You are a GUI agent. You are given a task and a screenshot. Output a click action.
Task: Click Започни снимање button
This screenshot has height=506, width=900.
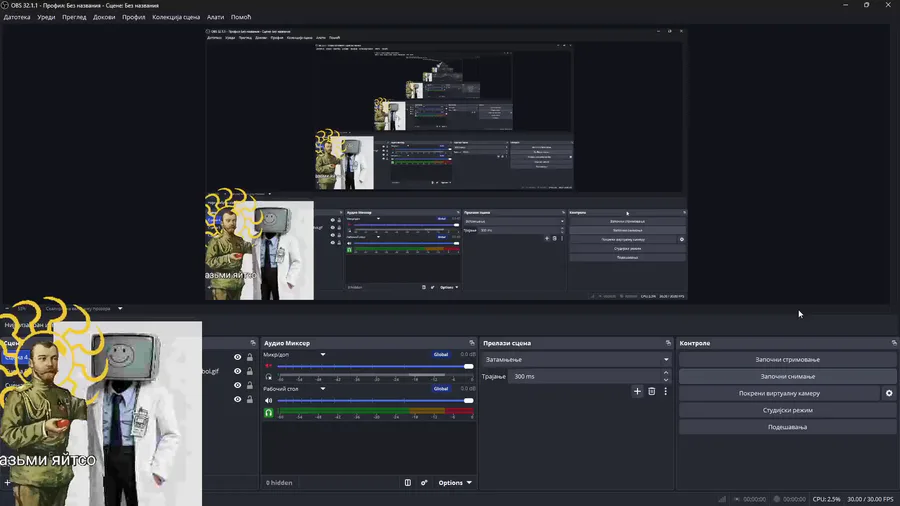[x=787, y=376]
